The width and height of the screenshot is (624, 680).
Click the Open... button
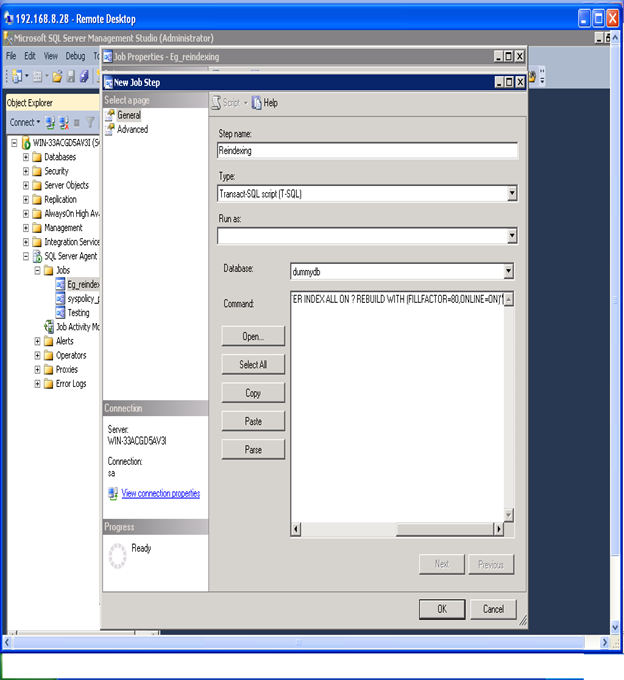point(253,336)
